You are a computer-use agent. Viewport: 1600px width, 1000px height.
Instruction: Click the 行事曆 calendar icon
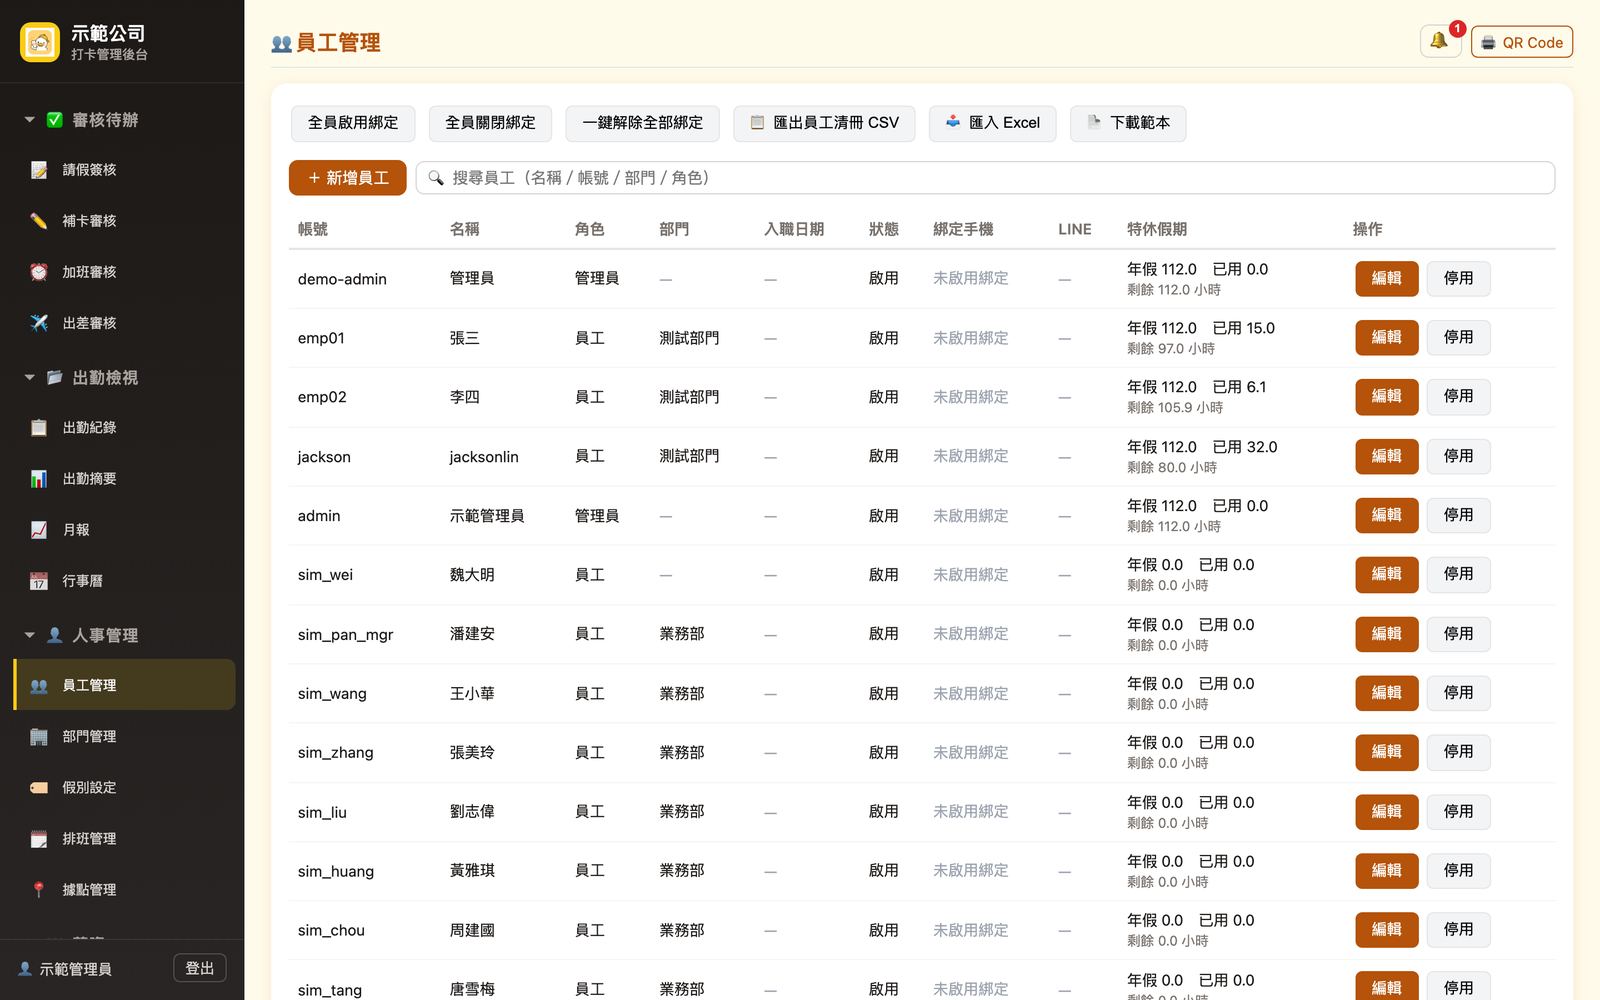tap(39, 581)
